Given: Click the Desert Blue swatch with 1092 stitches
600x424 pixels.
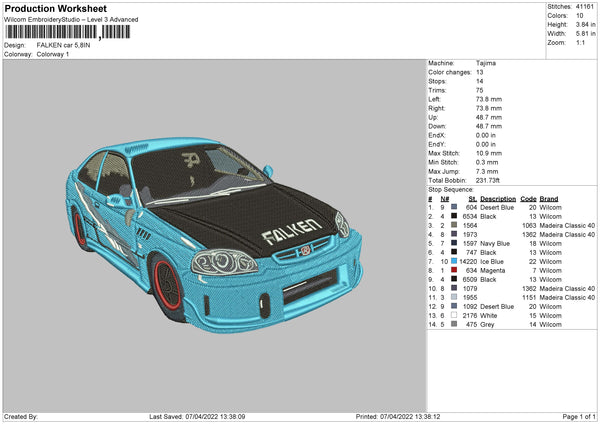Looking at the screenshot, I should [x=454, y=306].
